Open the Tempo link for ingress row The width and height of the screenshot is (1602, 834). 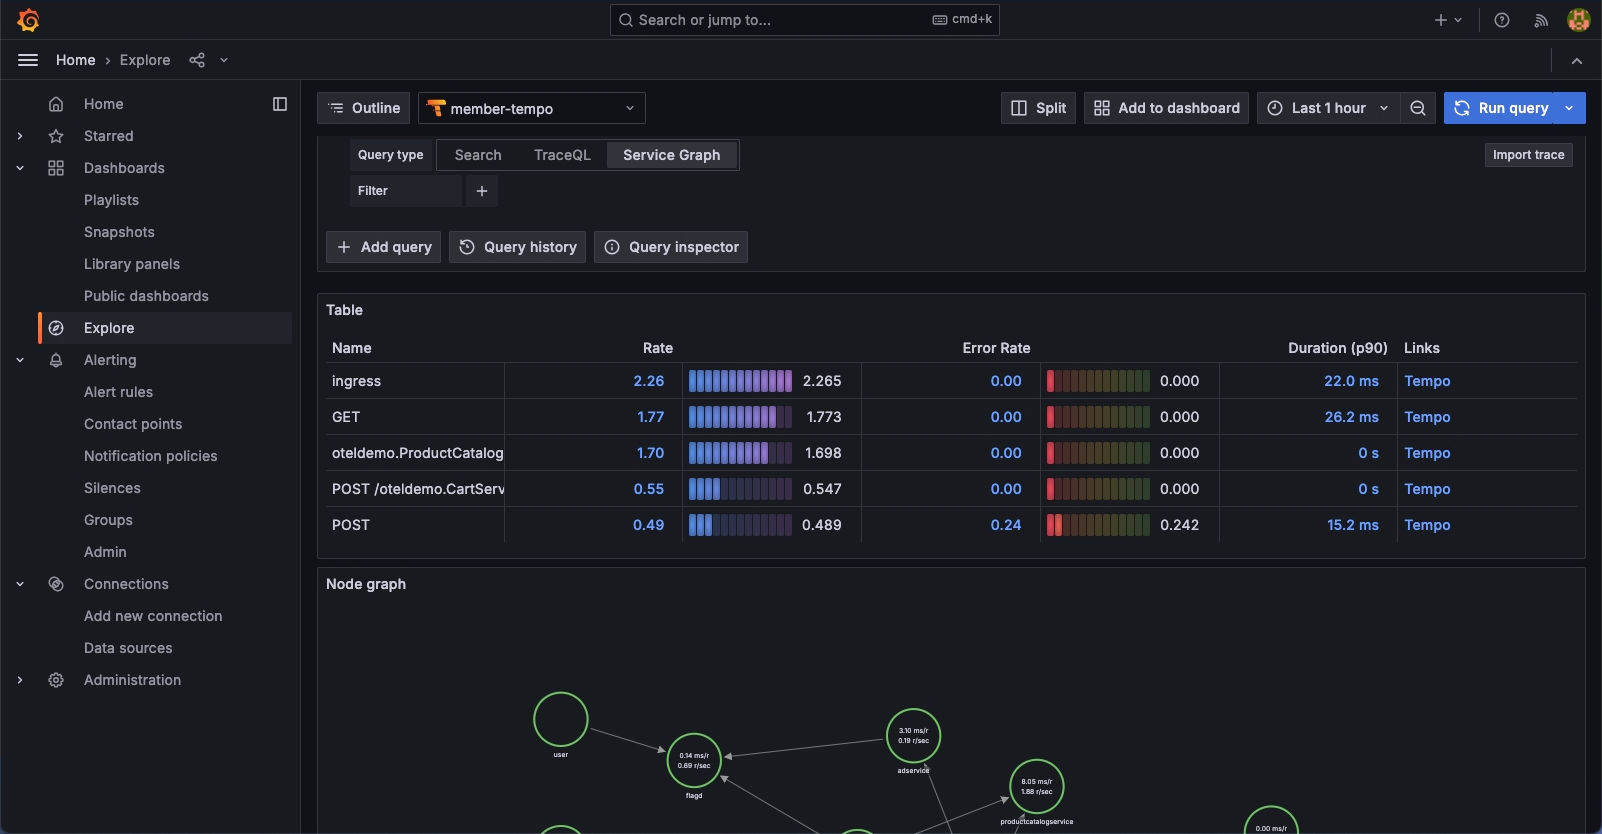[1427, 381]
